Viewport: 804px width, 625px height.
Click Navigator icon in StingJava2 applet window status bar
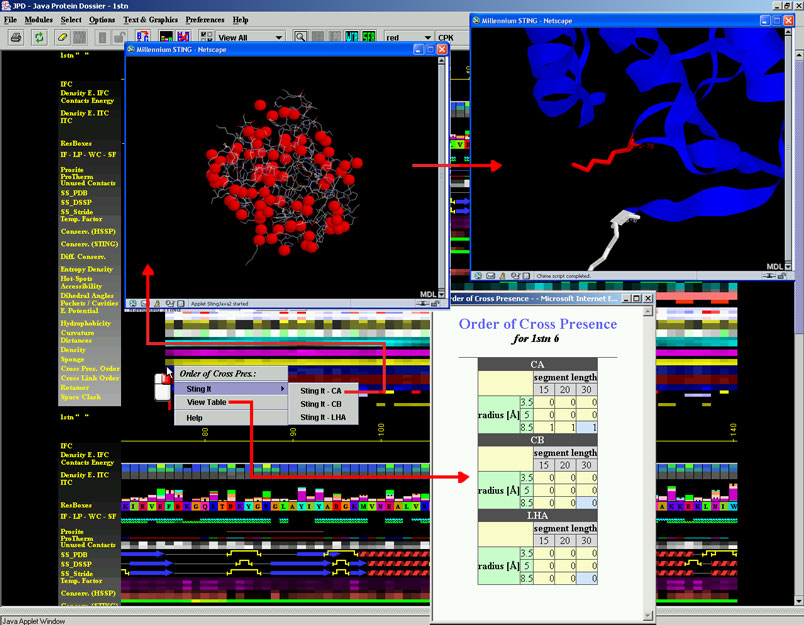(133, 304)
